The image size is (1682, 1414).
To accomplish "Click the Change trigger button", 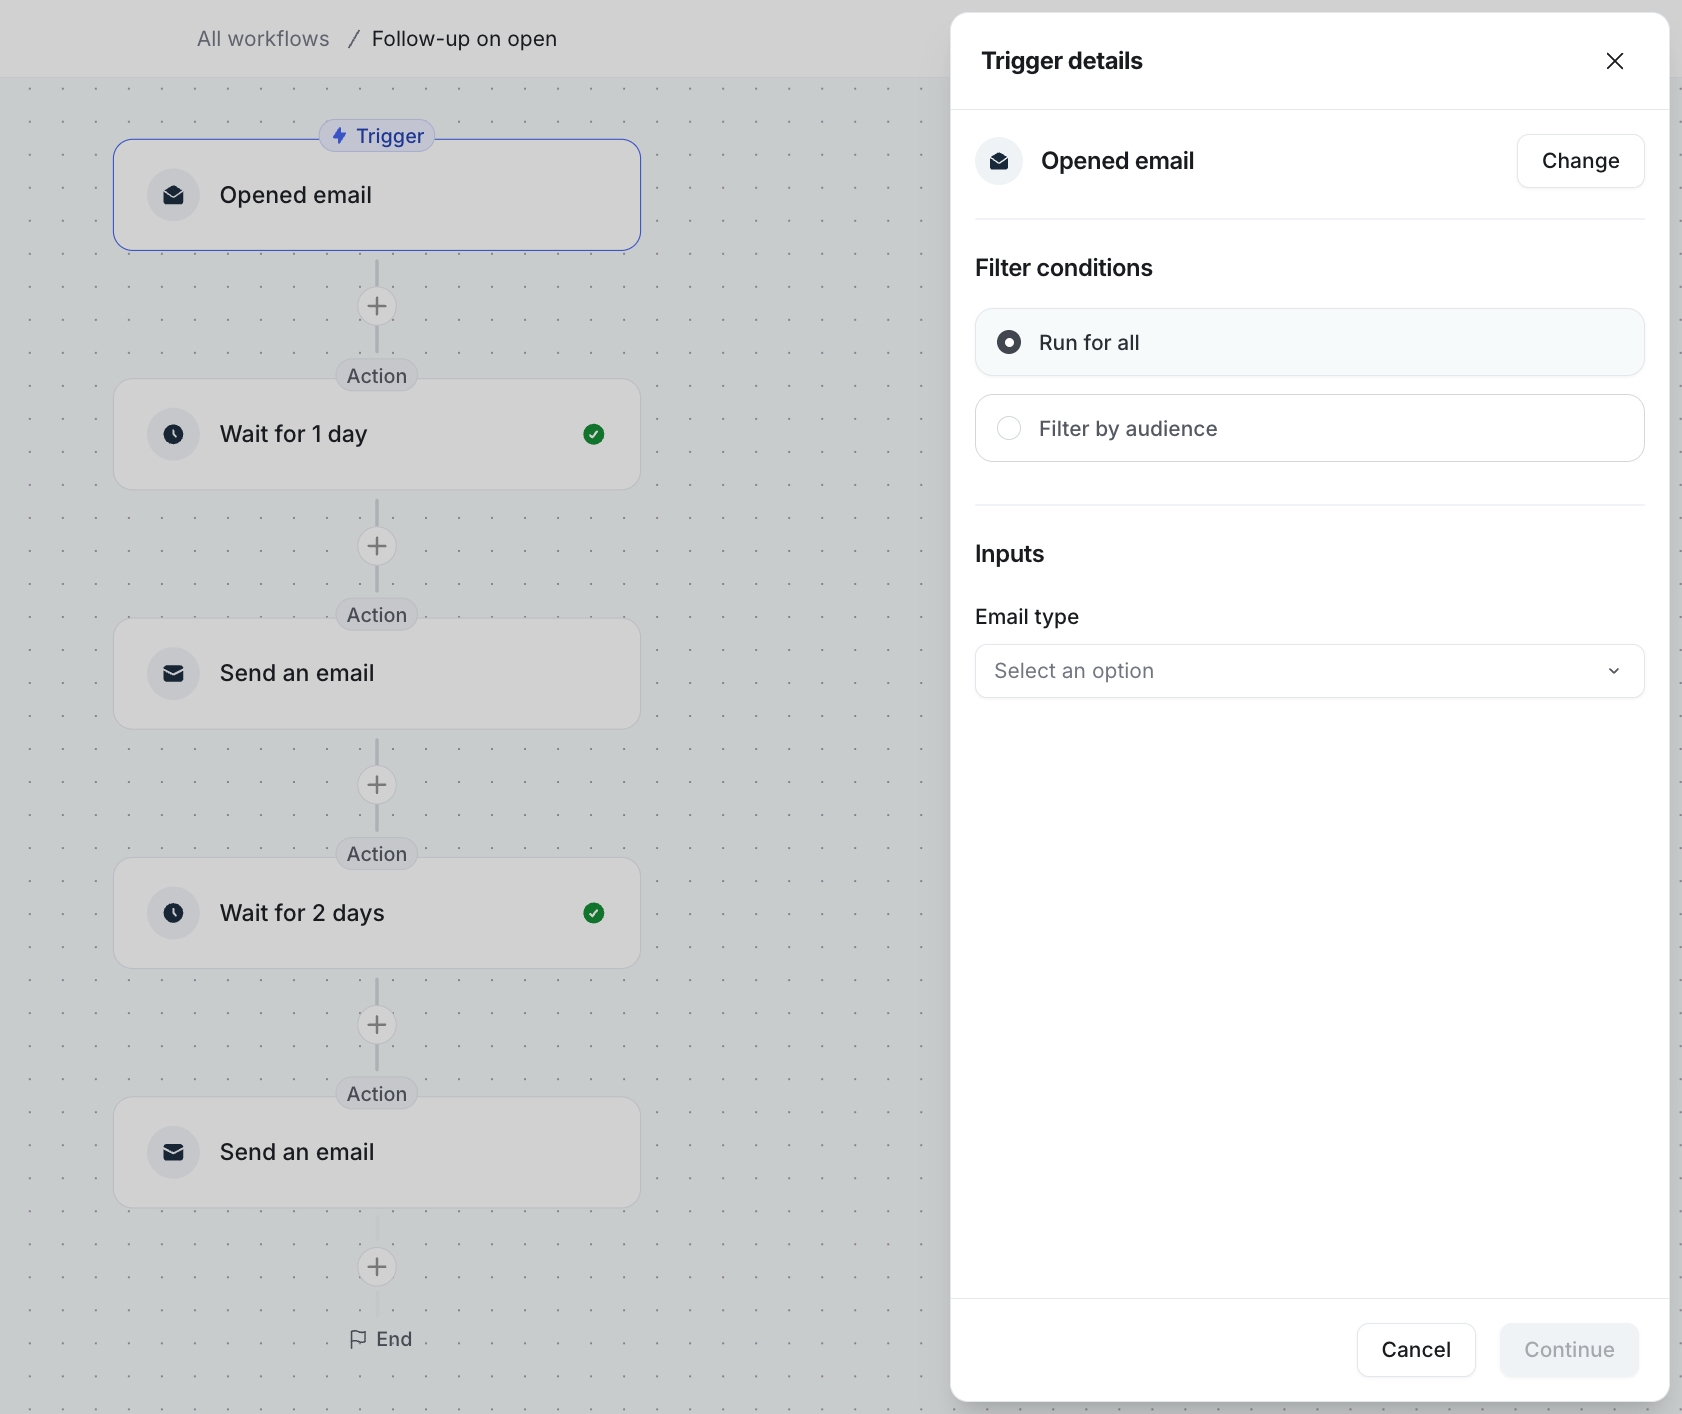I will 1580,161.
